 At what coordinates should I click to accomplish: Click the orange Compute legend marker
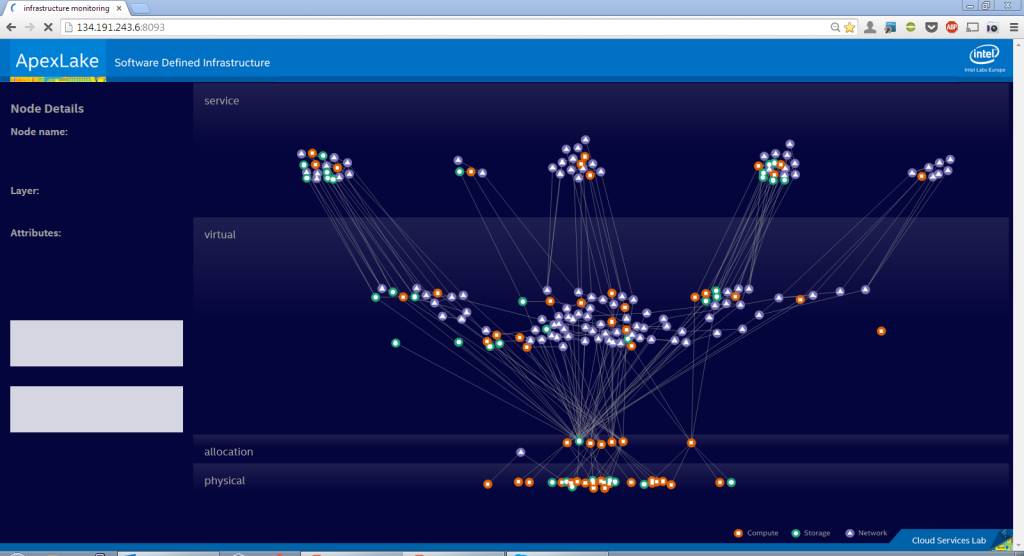point(737,533)
